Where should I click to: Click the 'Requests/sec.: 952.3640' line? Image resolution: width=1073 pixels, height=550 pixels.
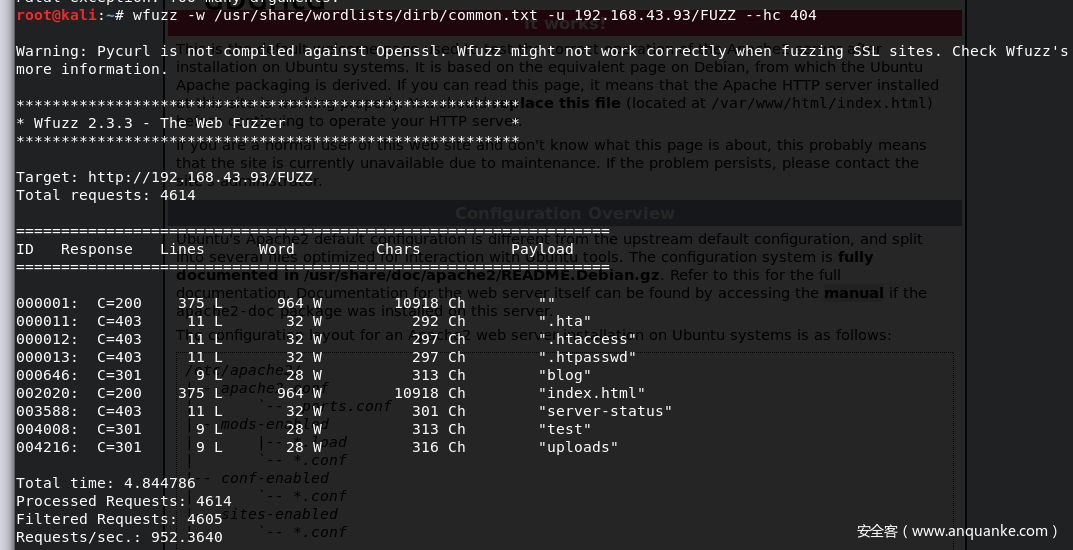coord(119,537)
